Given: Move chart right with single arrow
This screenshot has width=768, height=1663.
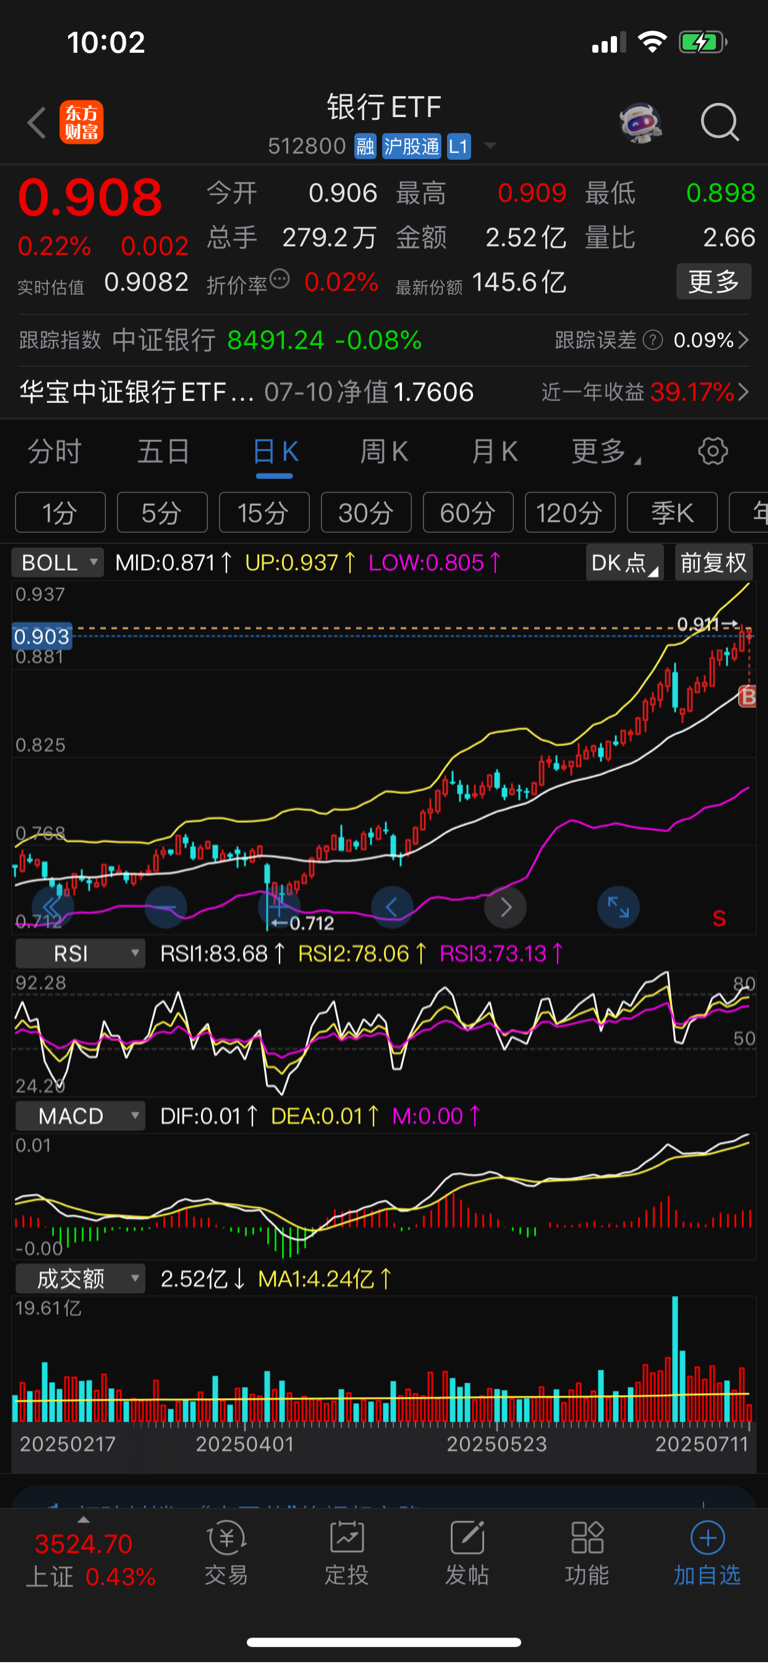Looking at the screenshot, I should (505, 907).
